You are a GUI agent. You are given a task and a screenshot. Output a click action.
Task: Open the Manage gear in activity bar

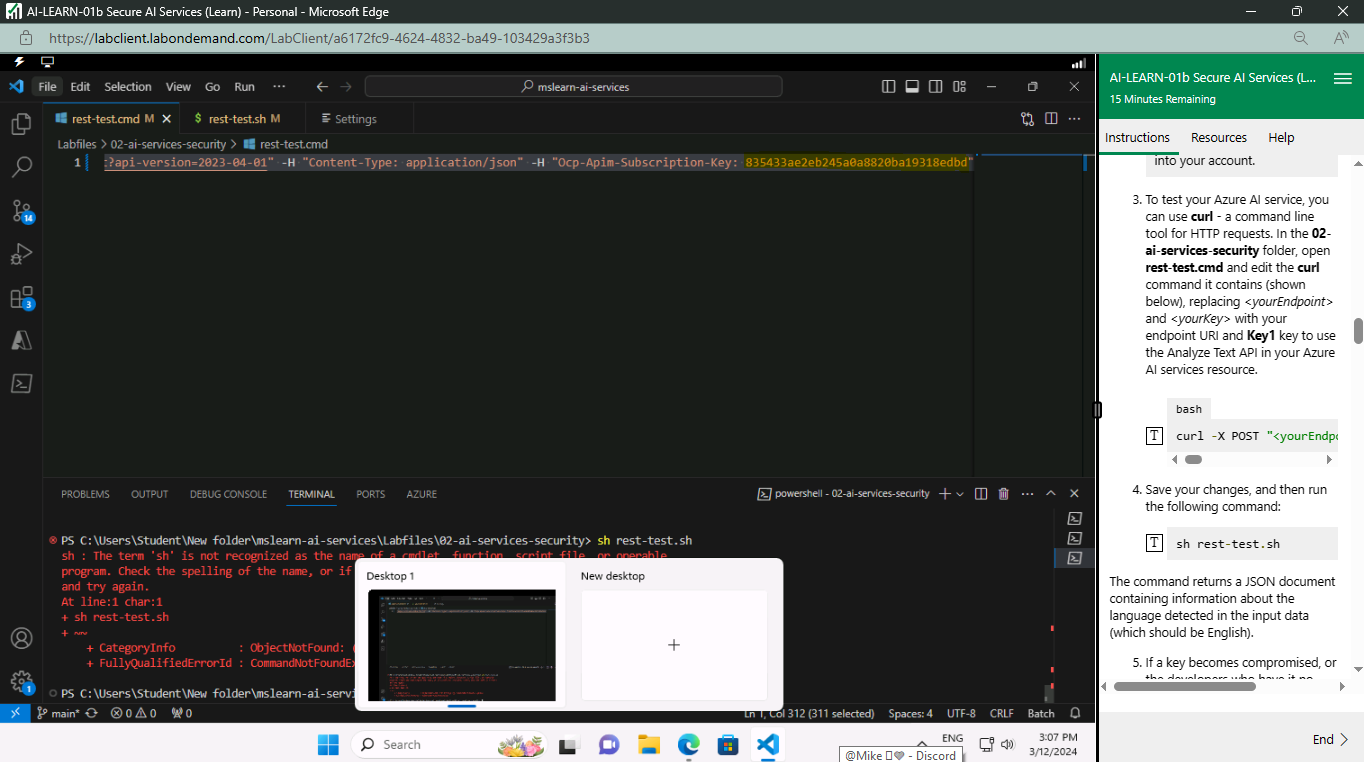21,682
